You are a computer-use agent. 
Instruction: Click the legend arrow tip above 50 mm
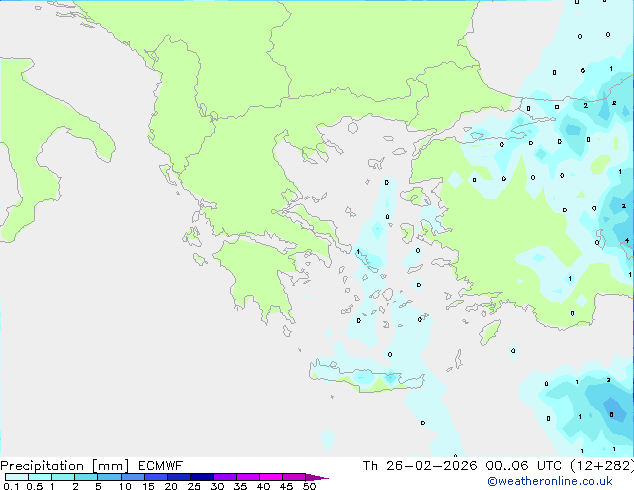[317, 477]
